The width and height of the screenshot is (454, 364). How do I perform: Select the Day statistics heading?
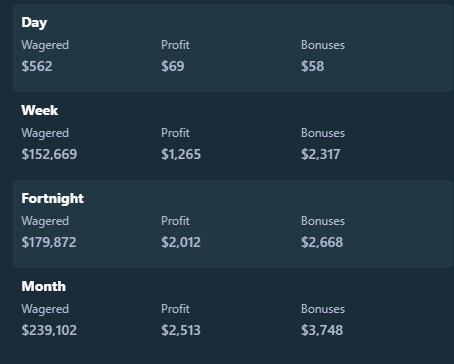[x=34, y=23]
